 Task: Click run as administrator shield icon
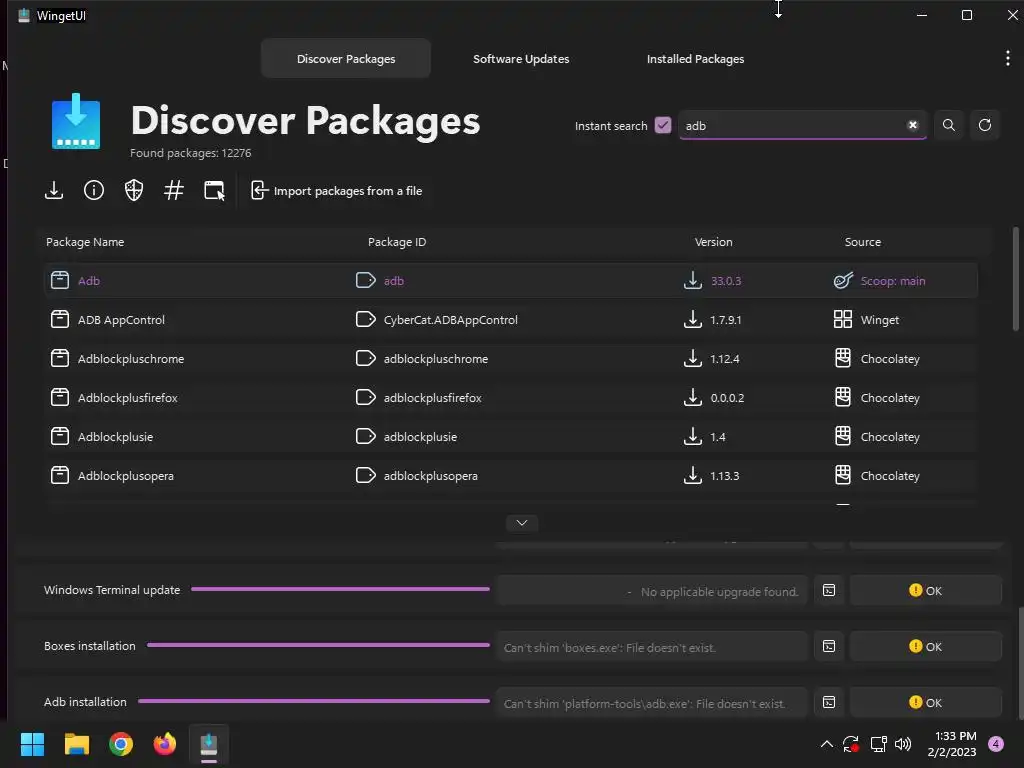(134, 191)
